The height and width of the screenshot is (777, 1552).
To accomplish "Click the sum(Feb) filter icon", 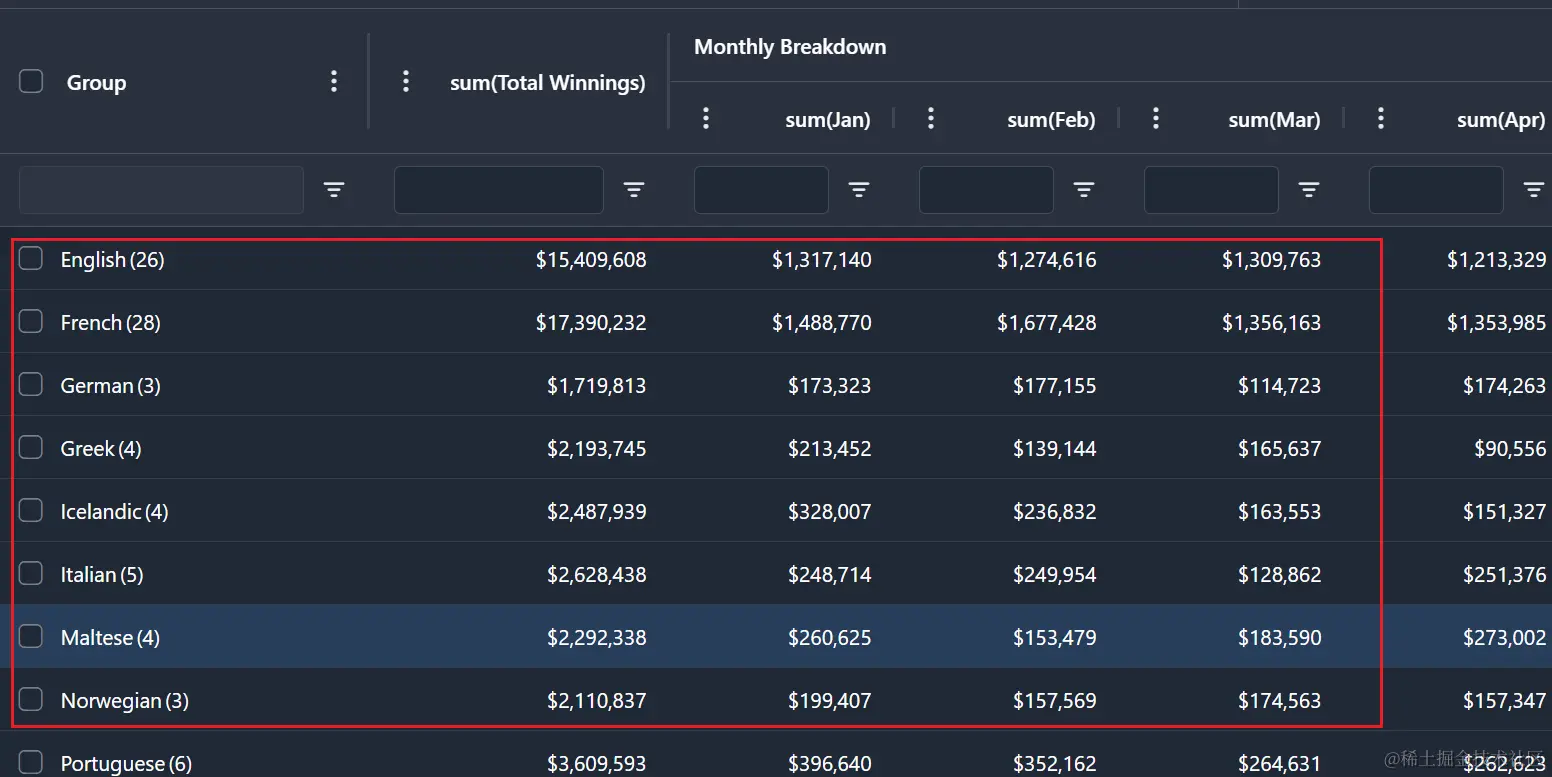I will [x=1084, y=189].
